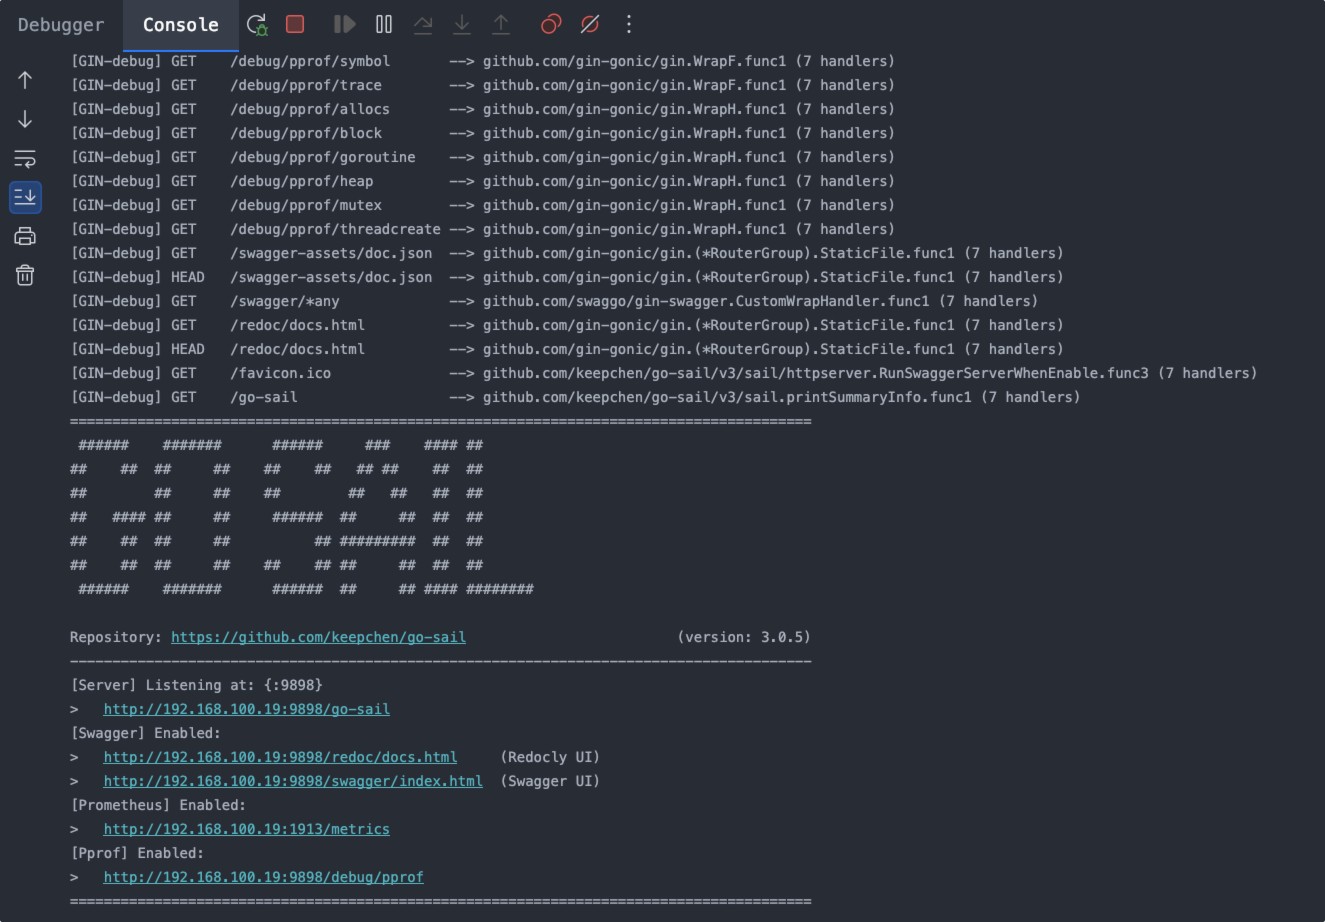
Task: Switch to the Debugger tab
Action: (x=61, y=25)
